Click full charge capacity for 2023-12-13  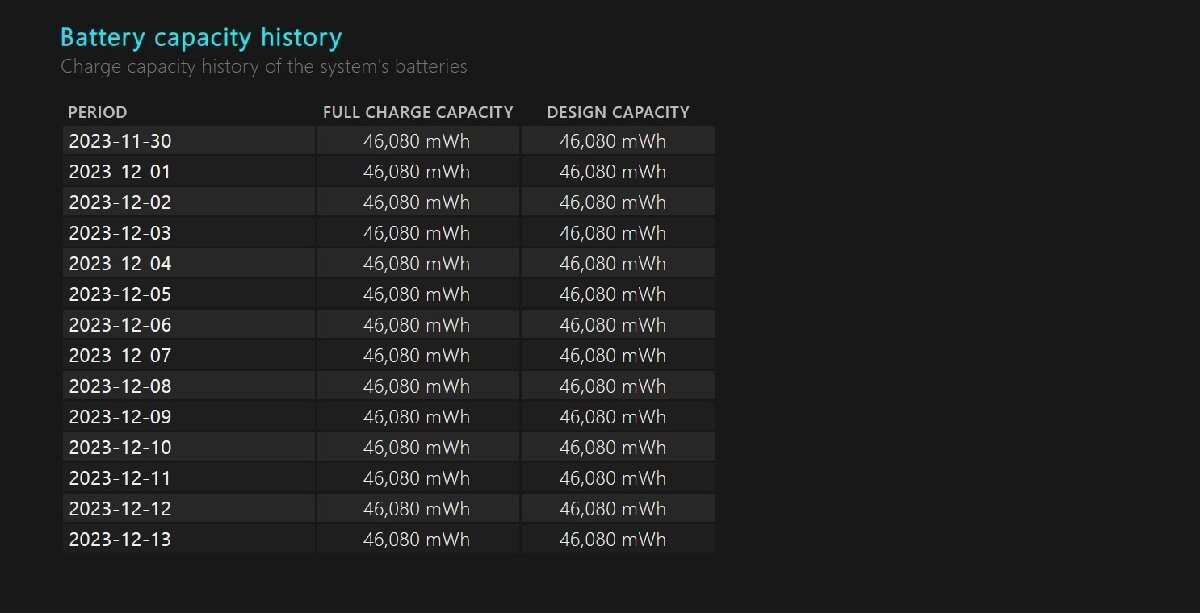[416, 540]
